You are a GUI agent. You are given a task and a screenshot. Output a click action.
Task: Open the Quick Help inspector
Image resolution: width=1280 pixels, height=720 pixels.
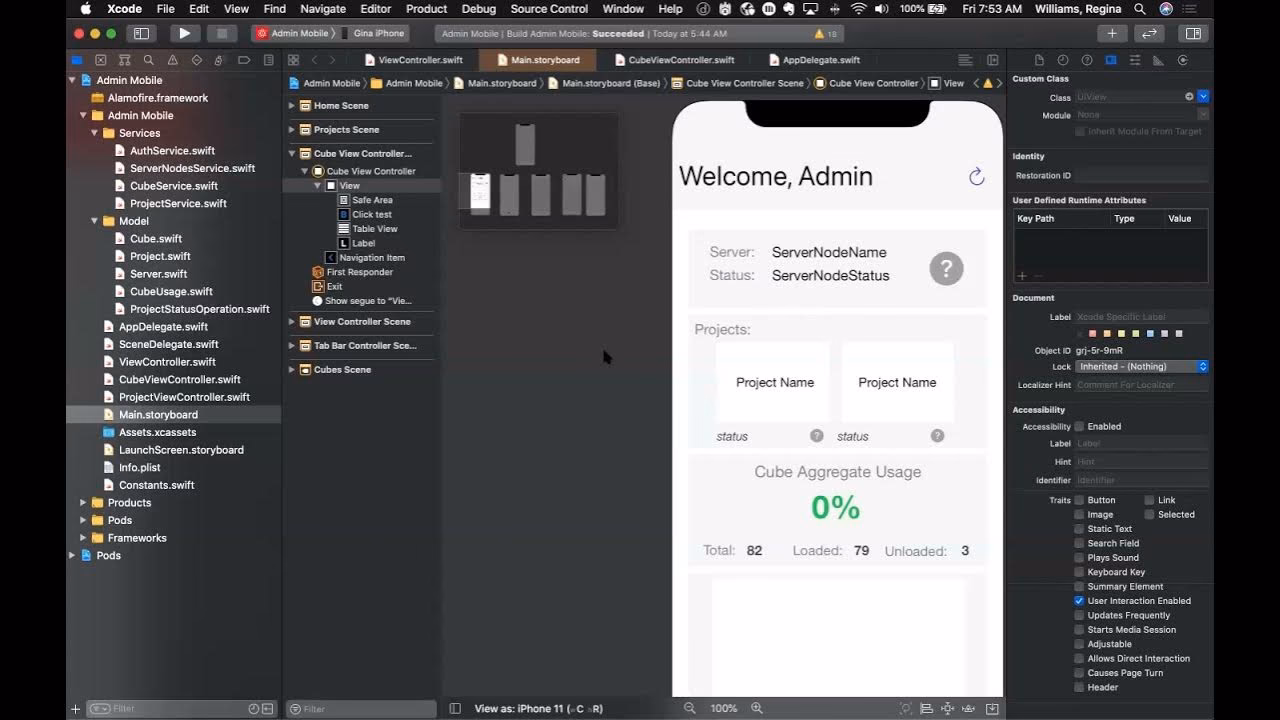1087,60
